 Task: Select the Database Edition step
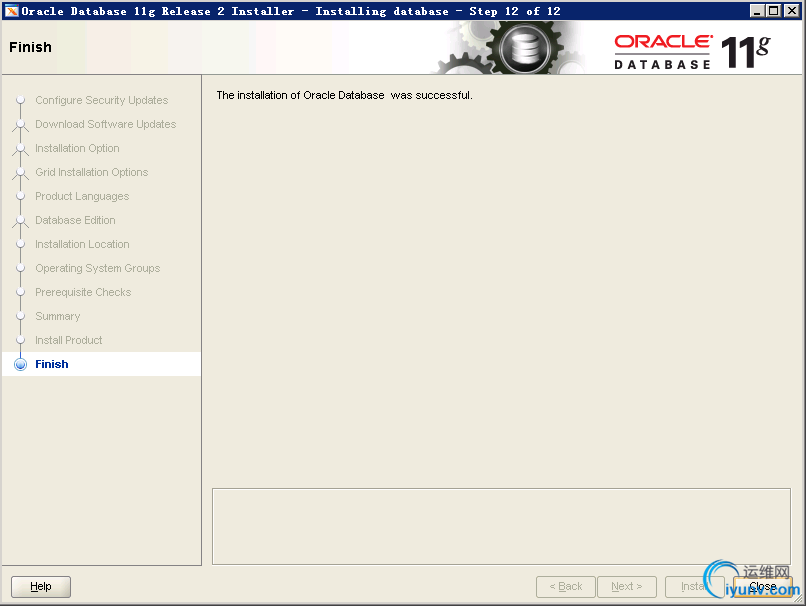point(75,220)
